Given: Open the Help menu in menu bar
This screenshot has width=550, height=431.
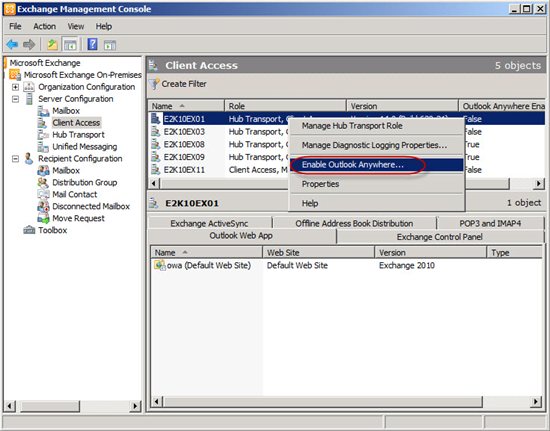Looking at the screenshot, I should (x=104, y=26).
